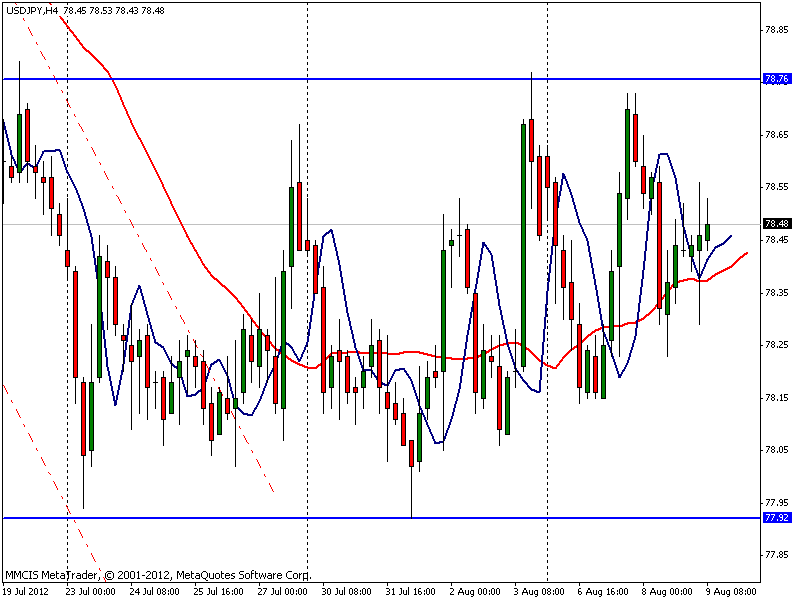This screenshot has height=600, width=800.
Task: Click the 77.85 price scale value
Action: click(x=776, y=555)
